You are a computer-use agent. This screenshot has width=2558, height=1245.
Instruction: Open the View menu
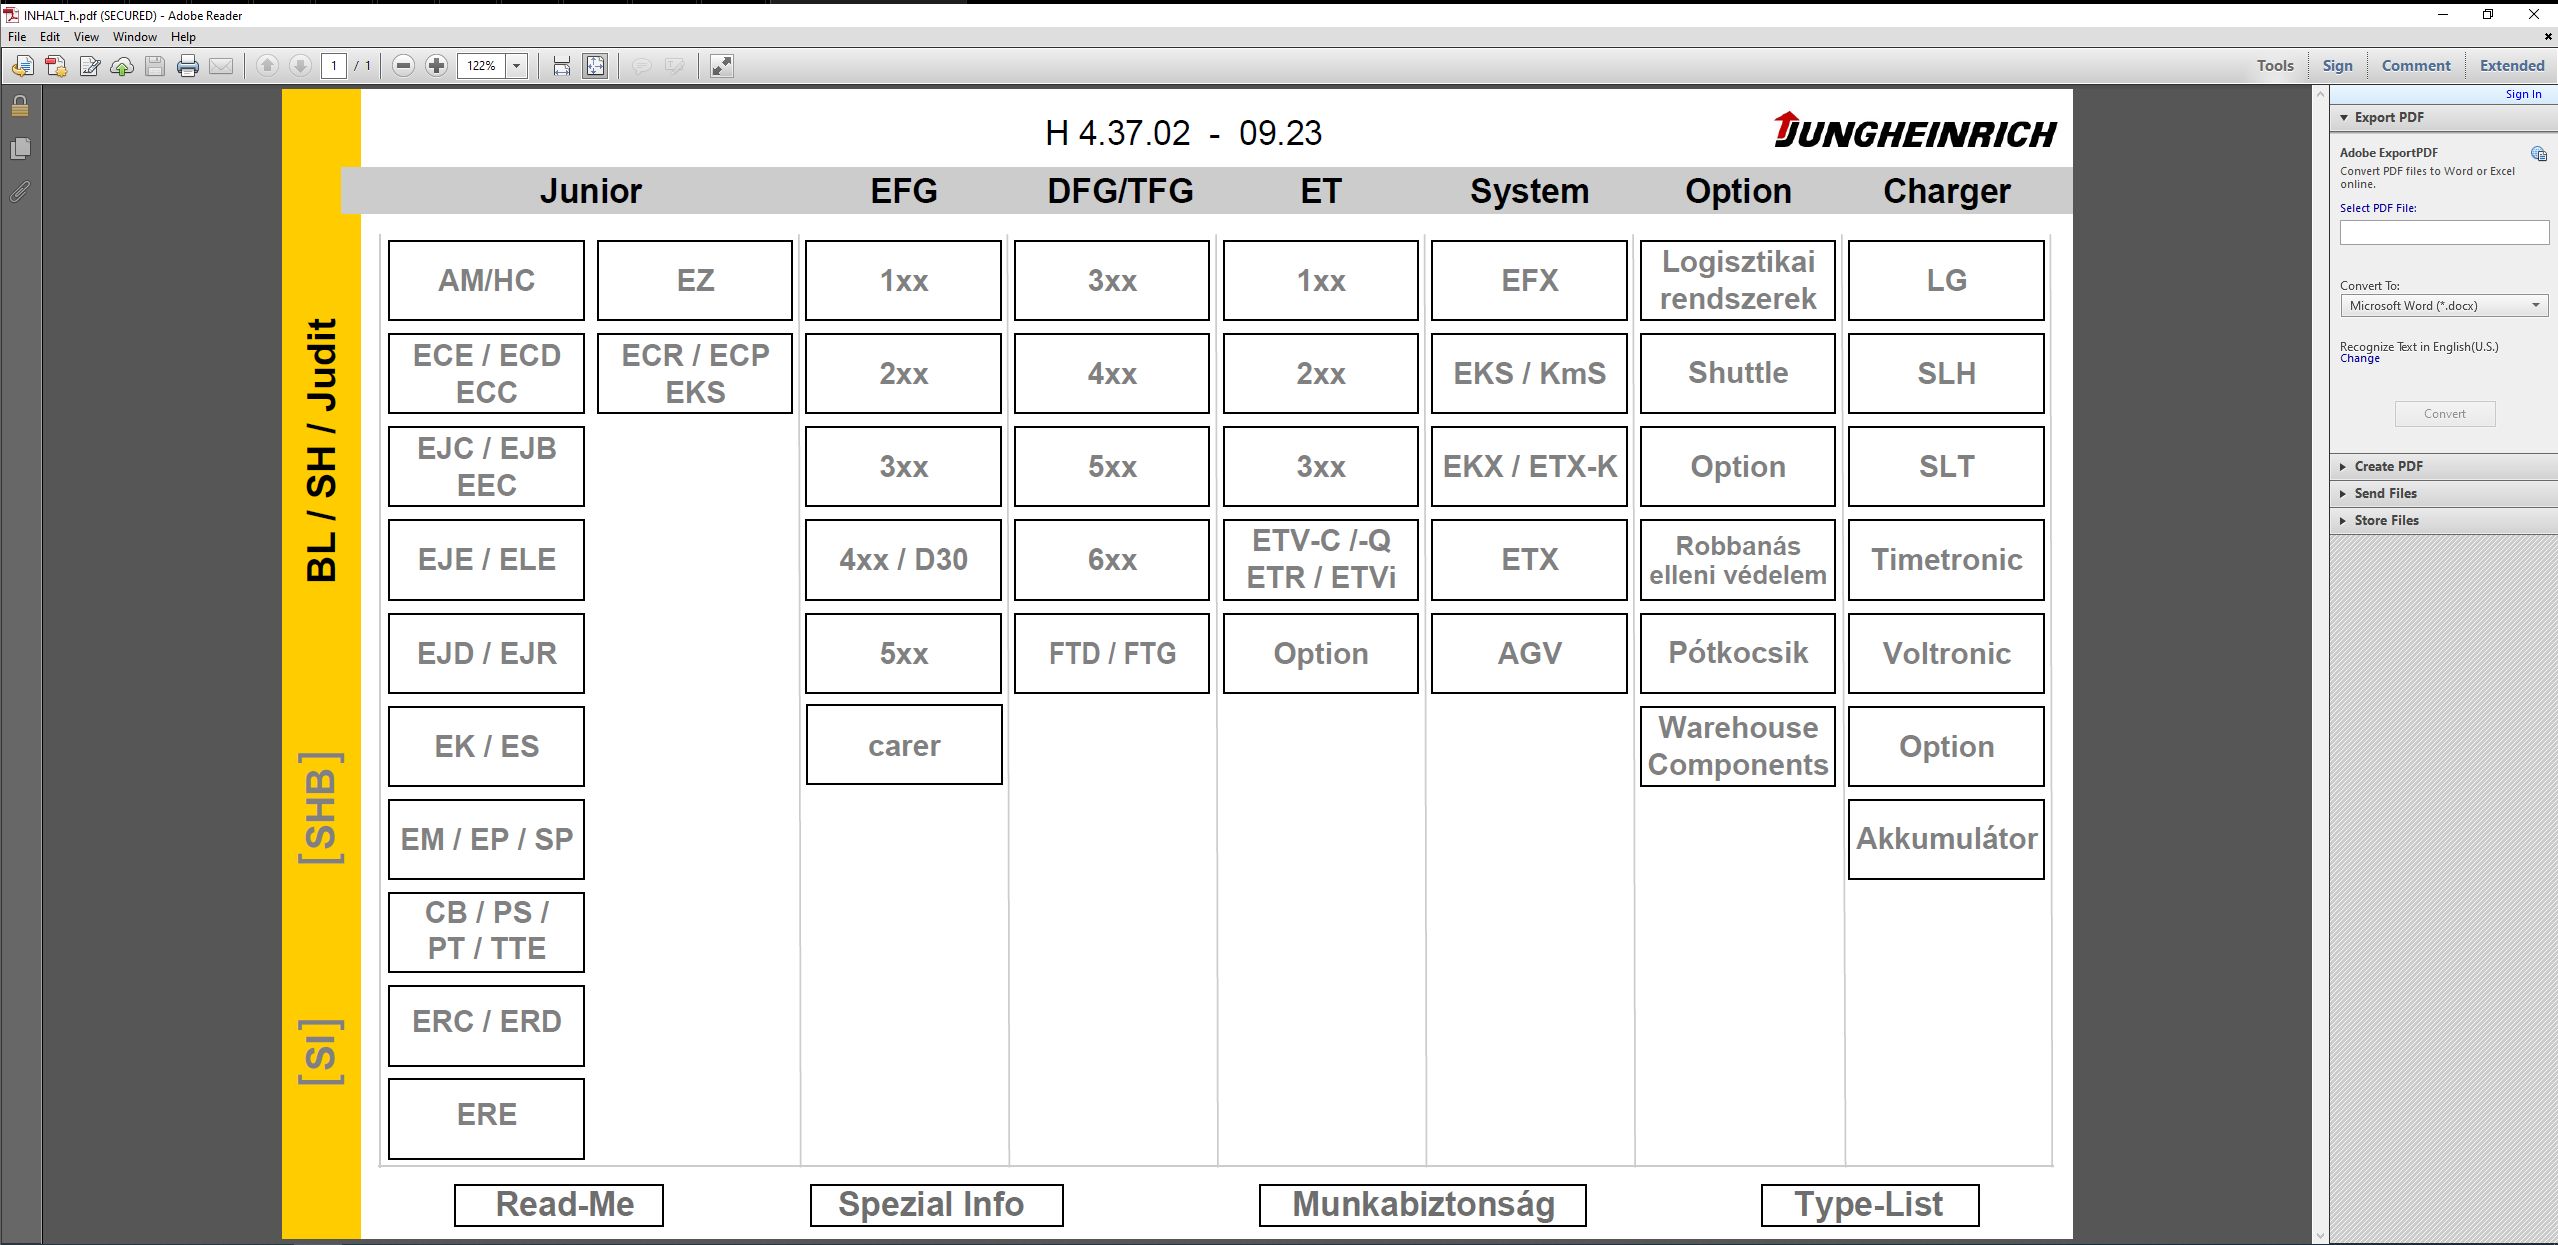point(86,37)
